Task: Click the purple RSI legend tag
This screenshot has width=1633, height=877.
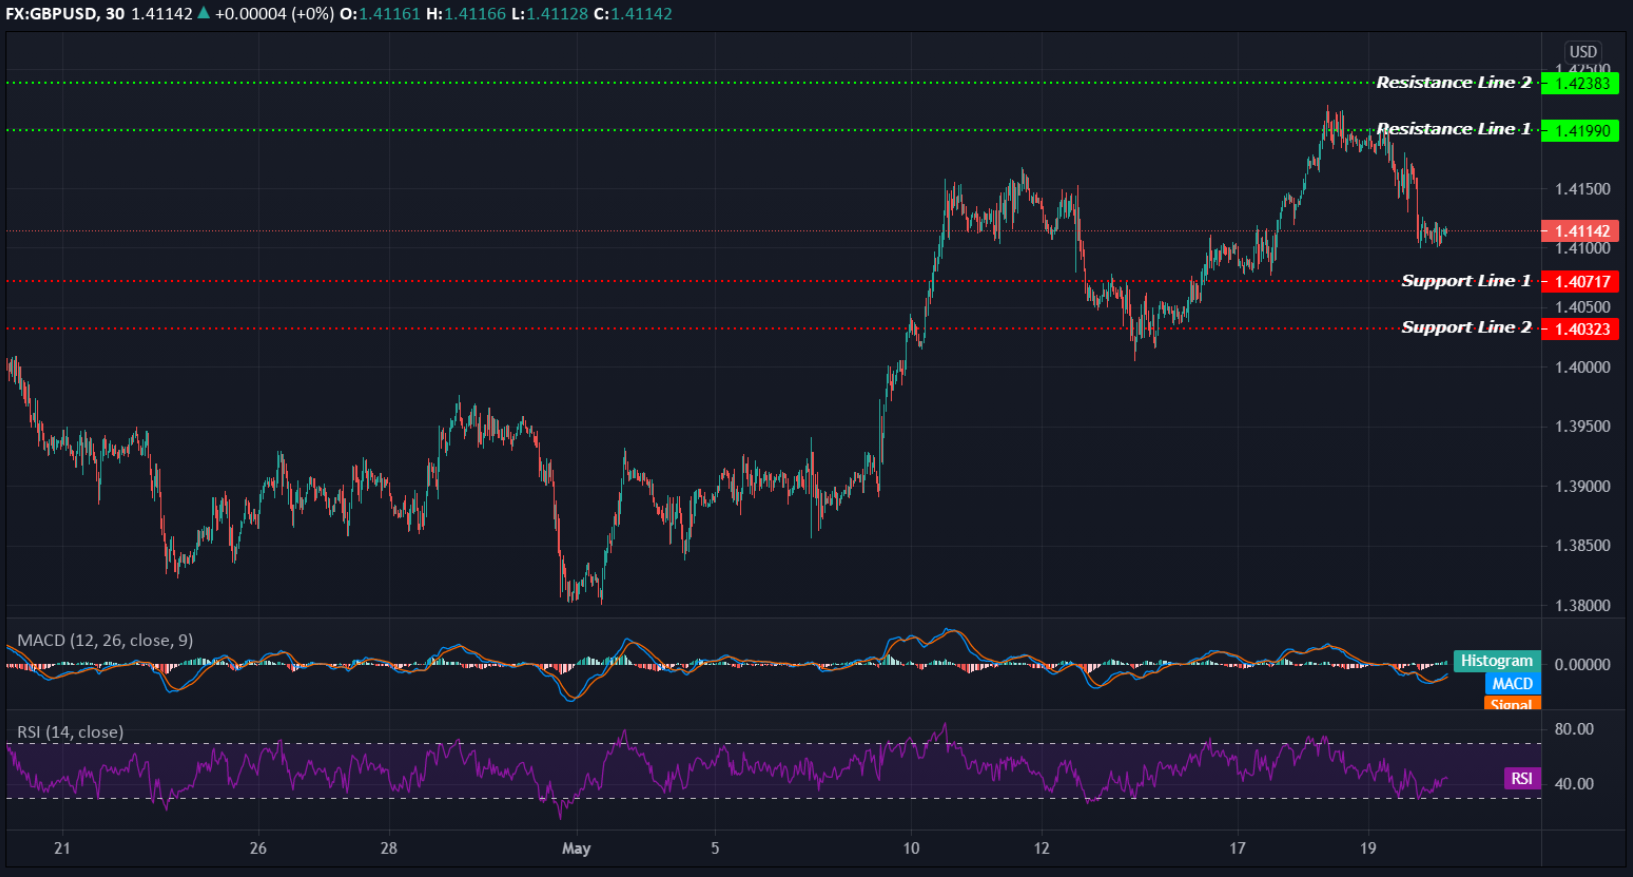Action: (x=1522, y=779)
